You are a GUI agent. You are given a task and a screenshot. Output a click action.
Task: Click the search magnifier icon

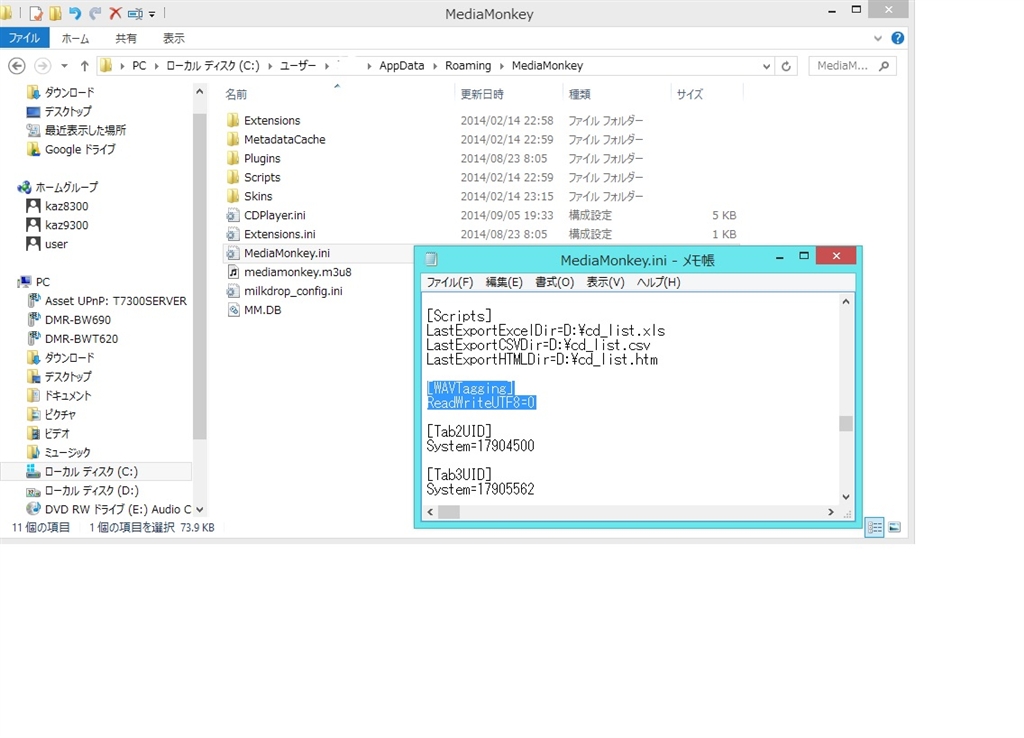click(884, 66)
